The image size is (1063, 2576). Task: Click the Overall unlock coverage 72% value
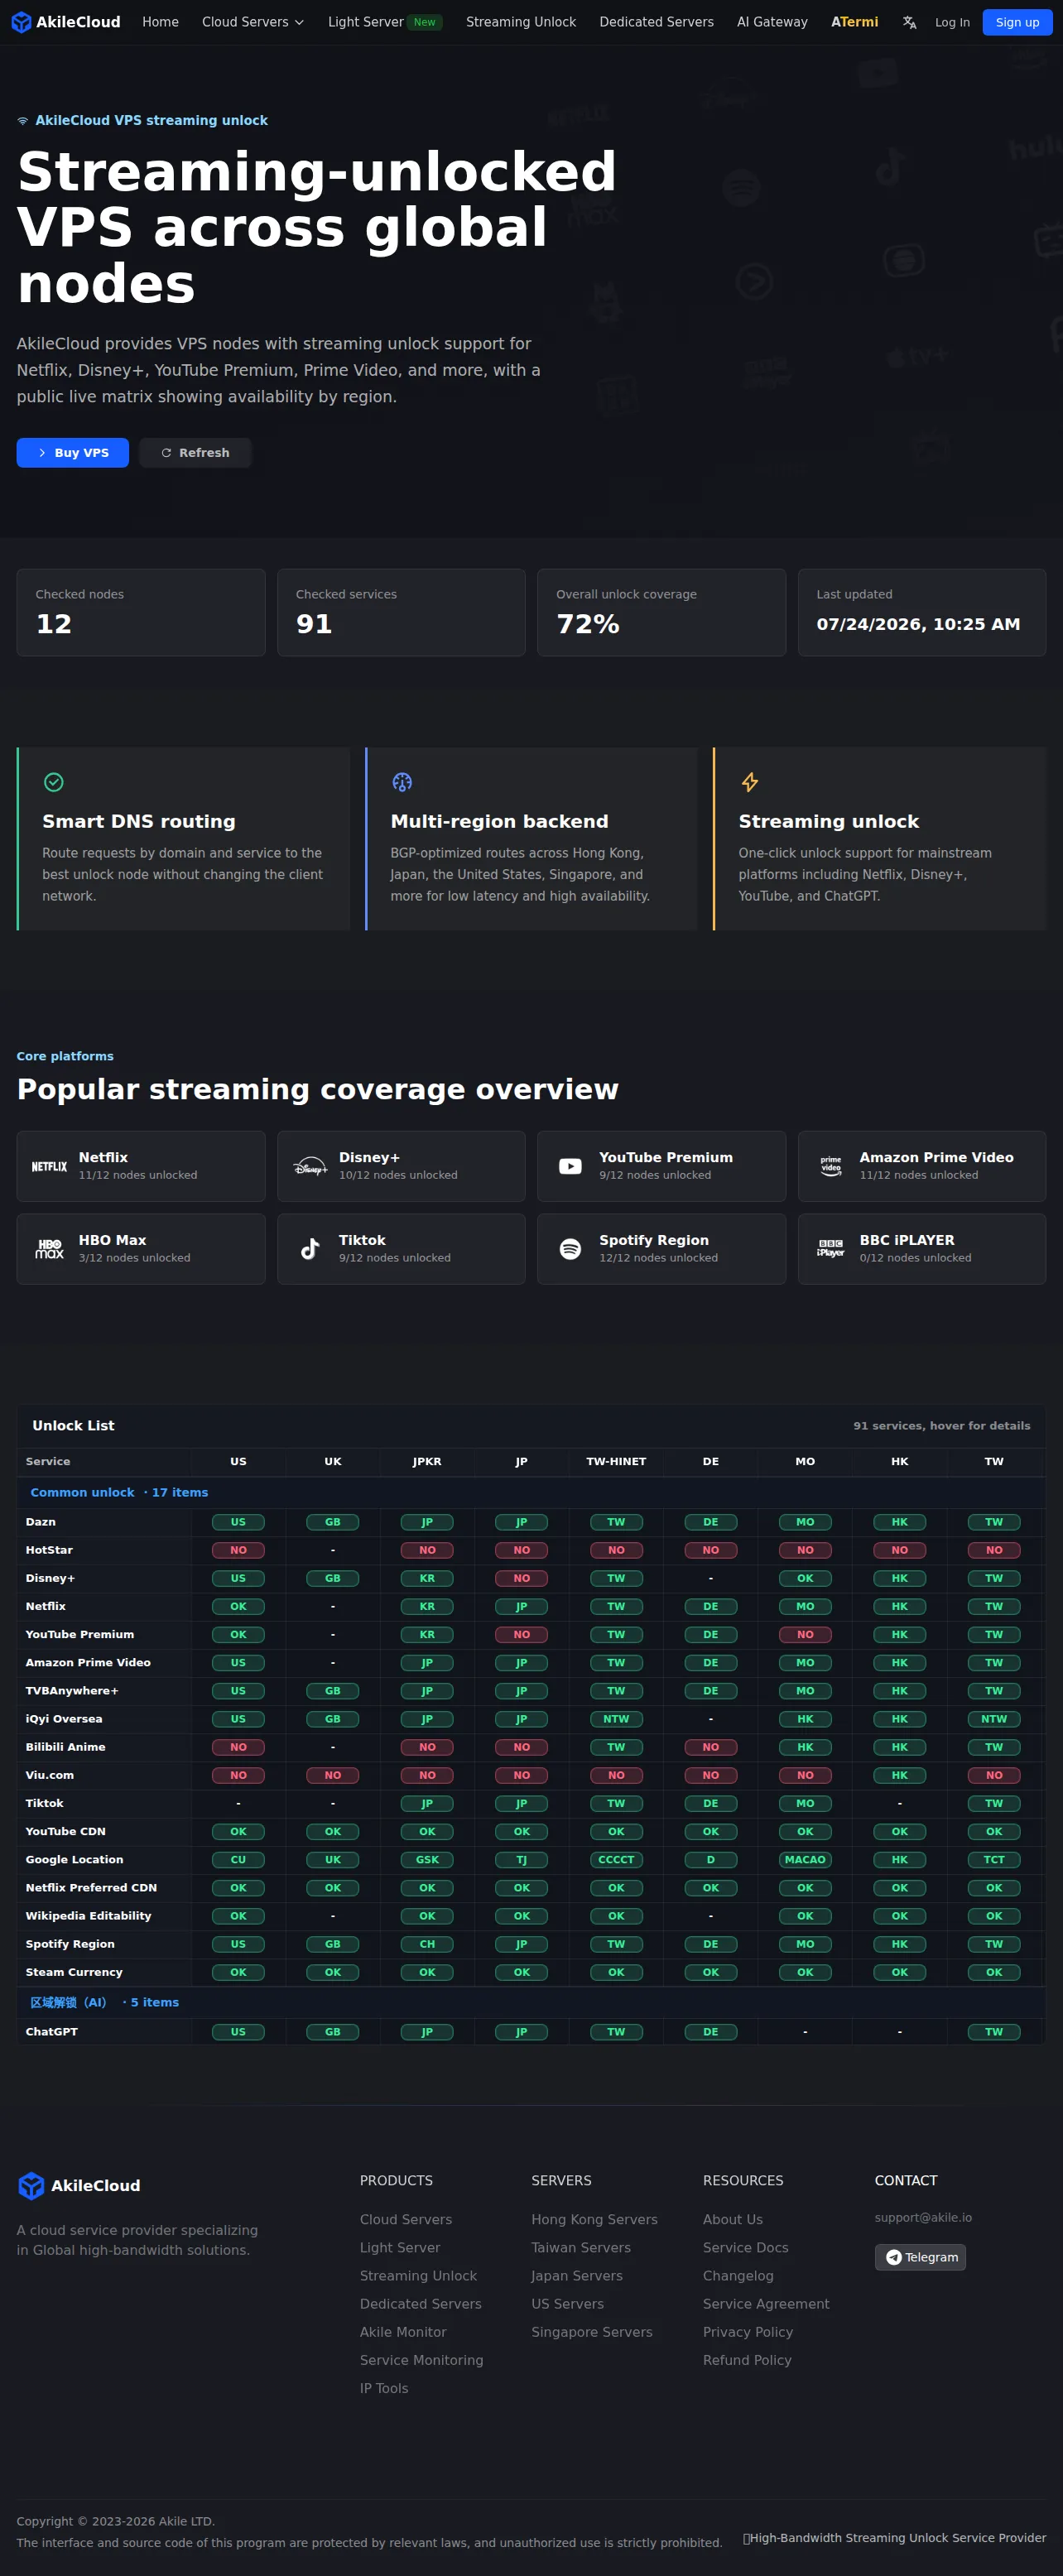588,624
